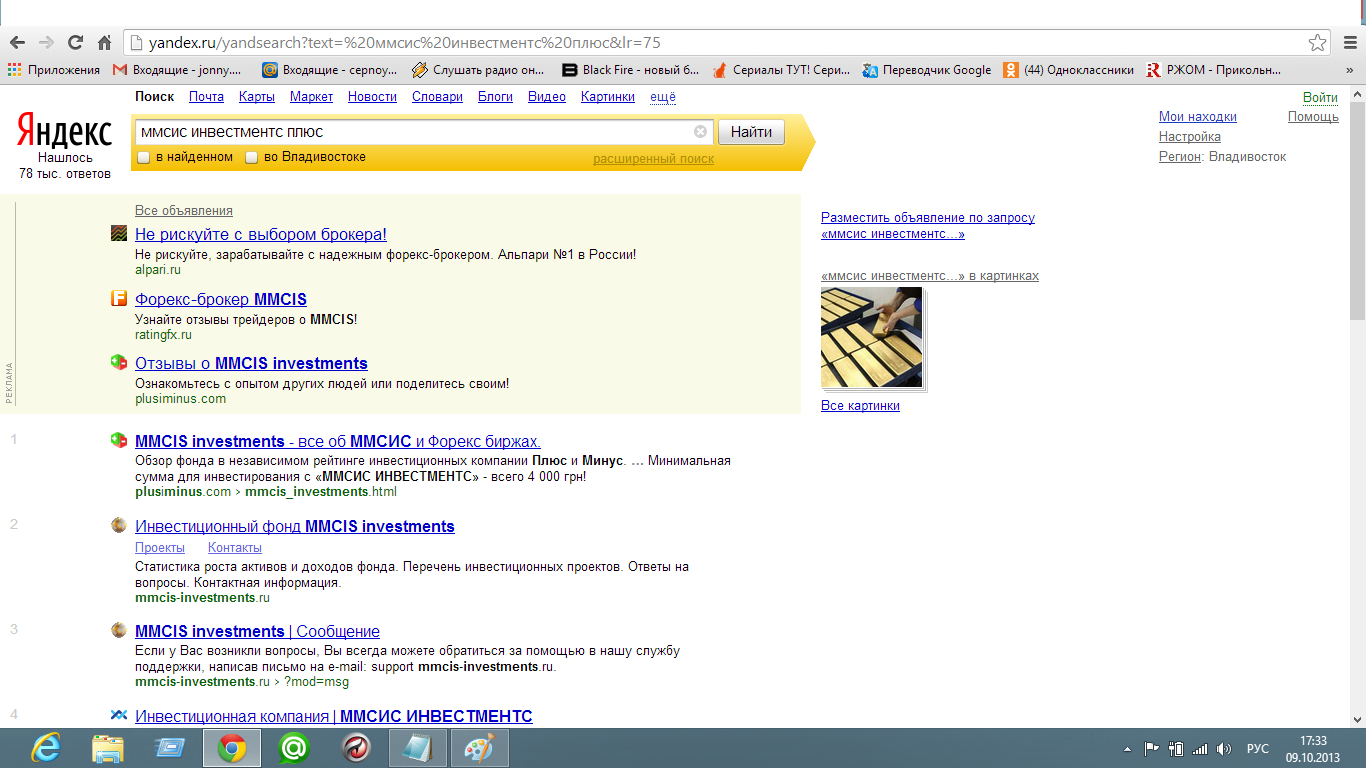The width and height of the screenshot is (1366, 768).
Task: Click the Яндекс logo
Action: [64, 132]
